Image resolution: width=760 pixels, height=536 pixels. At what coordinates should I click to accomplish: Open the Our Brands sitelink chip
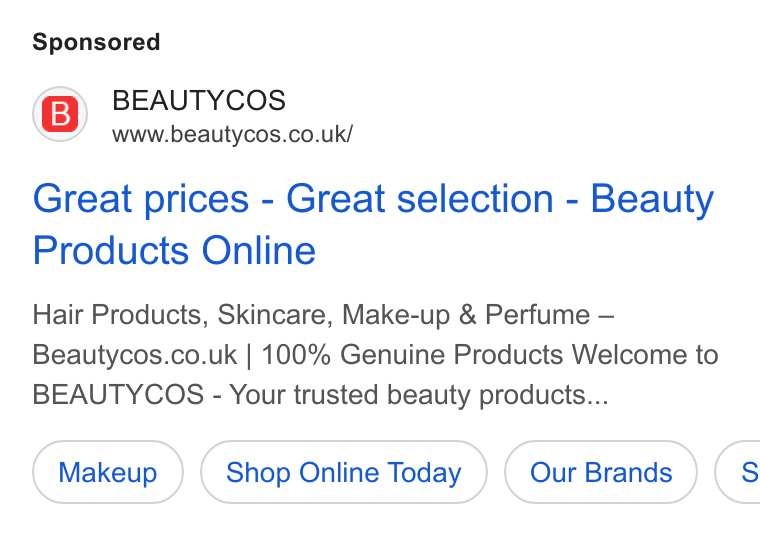tap(601, 472)
